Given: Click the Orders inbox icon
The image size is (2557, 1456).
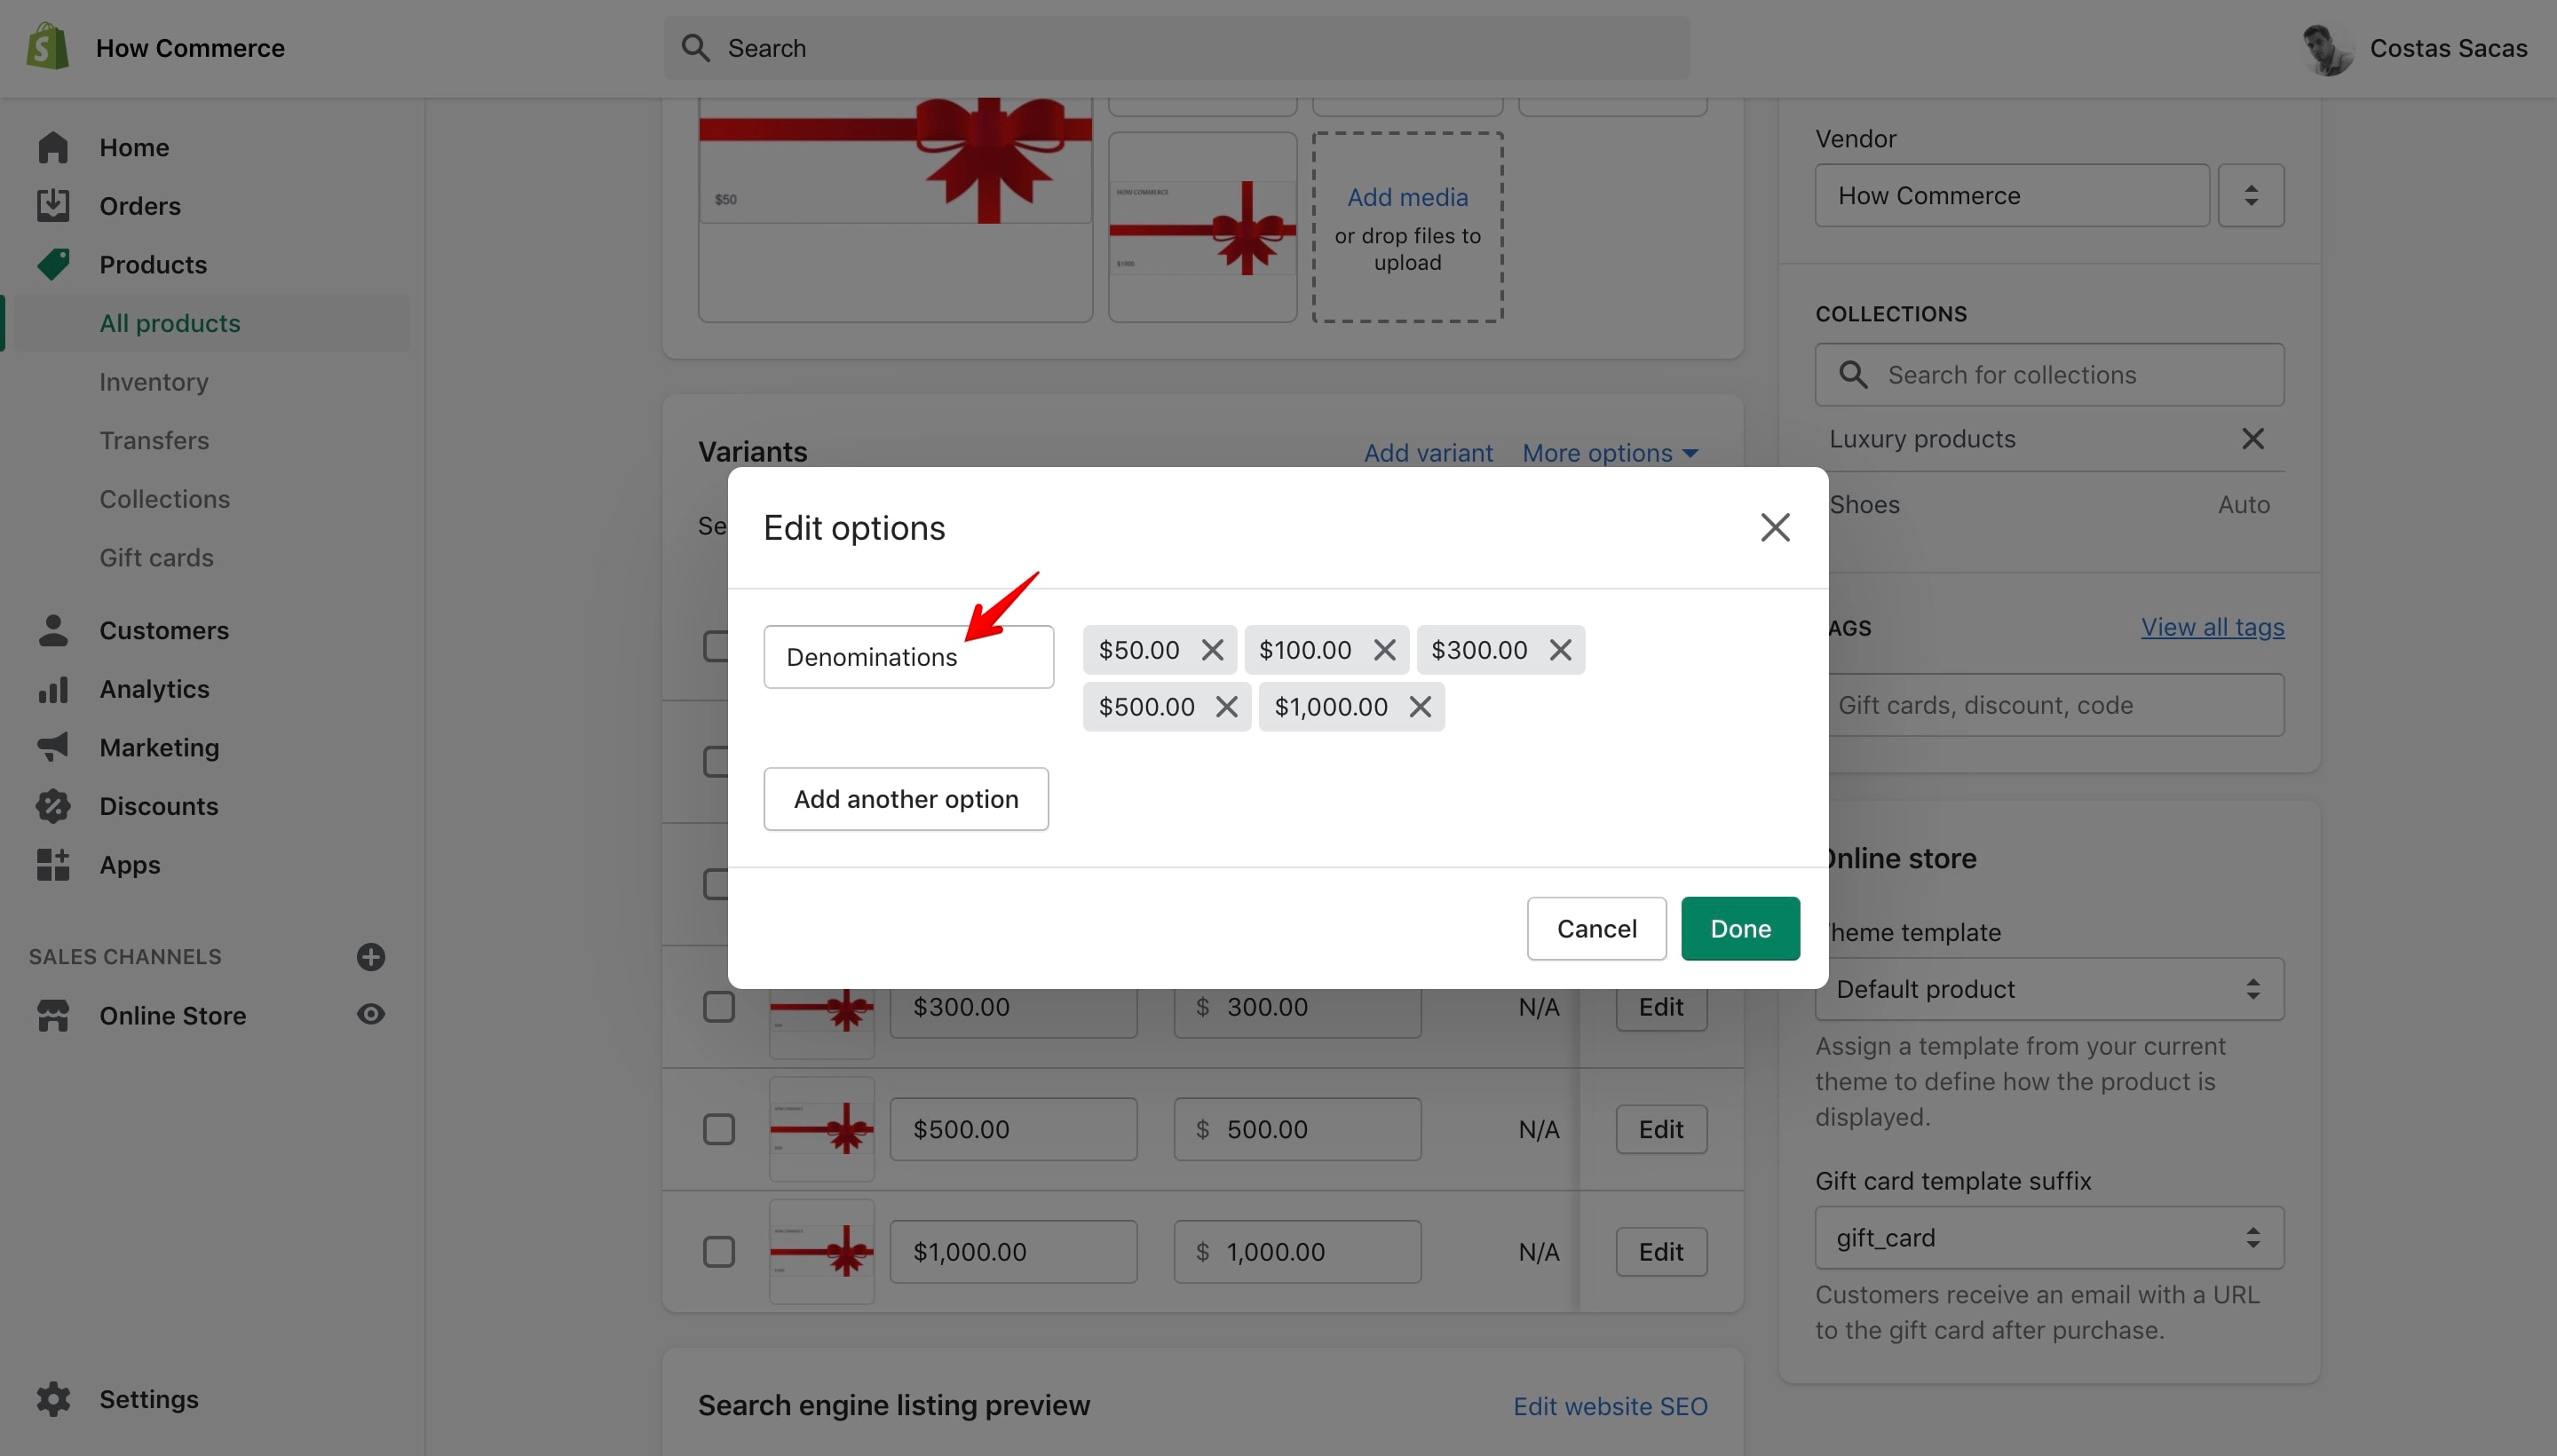Looking at the screenshot, I should 53,205.
